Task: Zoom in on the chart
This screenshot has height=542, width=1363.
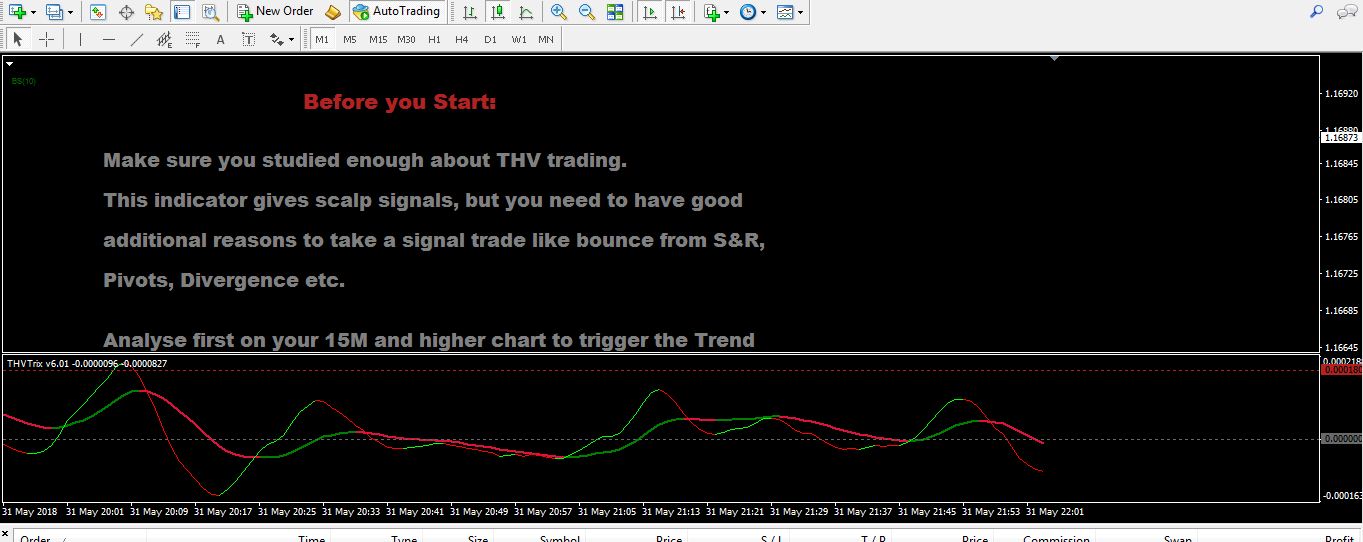Action: coord(558,12)
